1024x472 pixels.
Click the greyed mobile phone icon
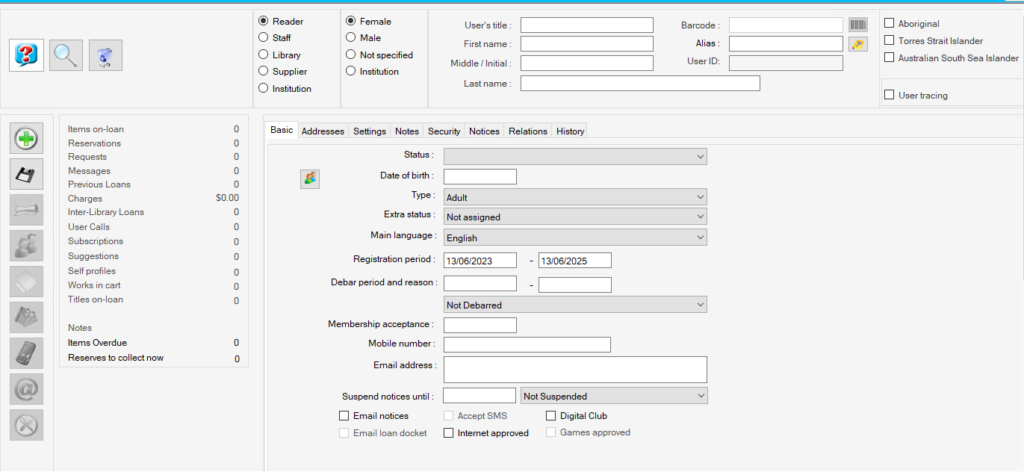[x=27, y=354]
